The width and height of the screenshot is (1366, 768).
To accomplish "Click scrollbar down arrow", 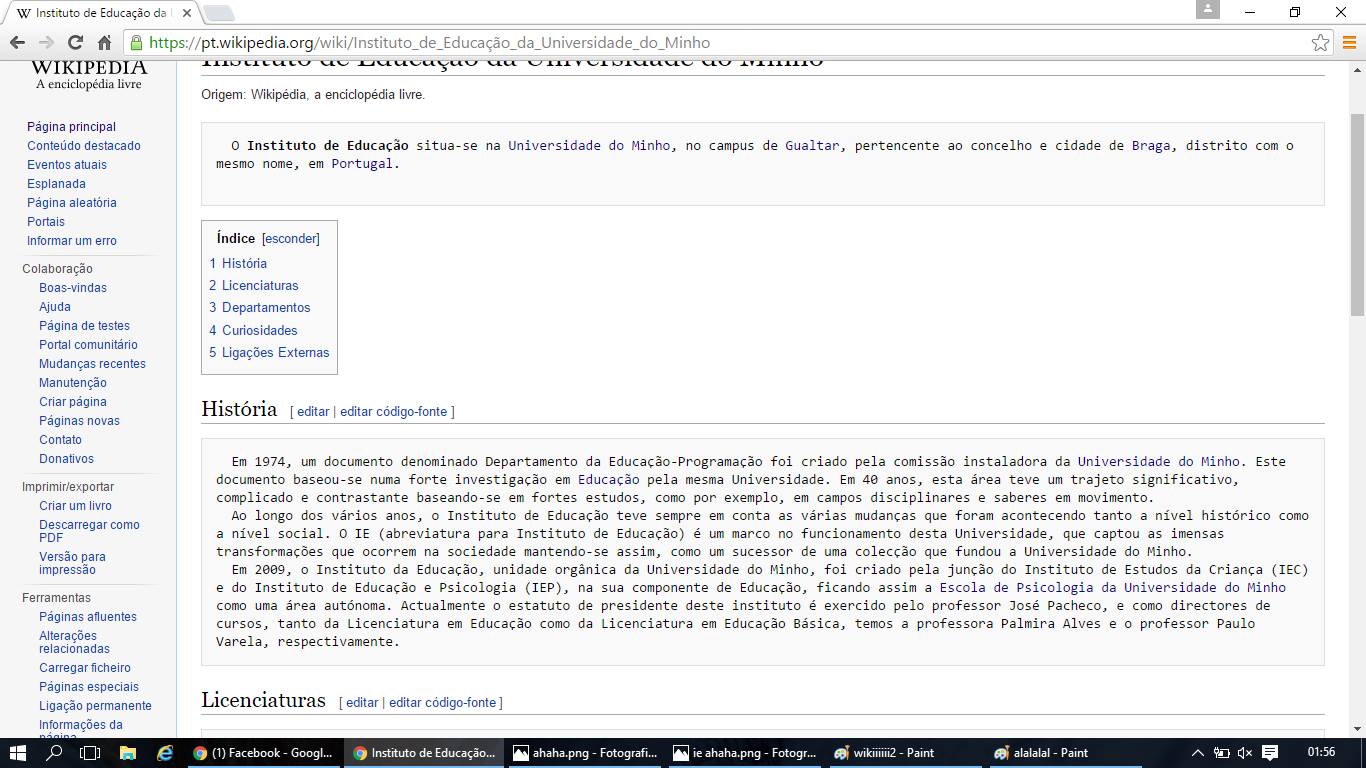I will click(1357, 730).
